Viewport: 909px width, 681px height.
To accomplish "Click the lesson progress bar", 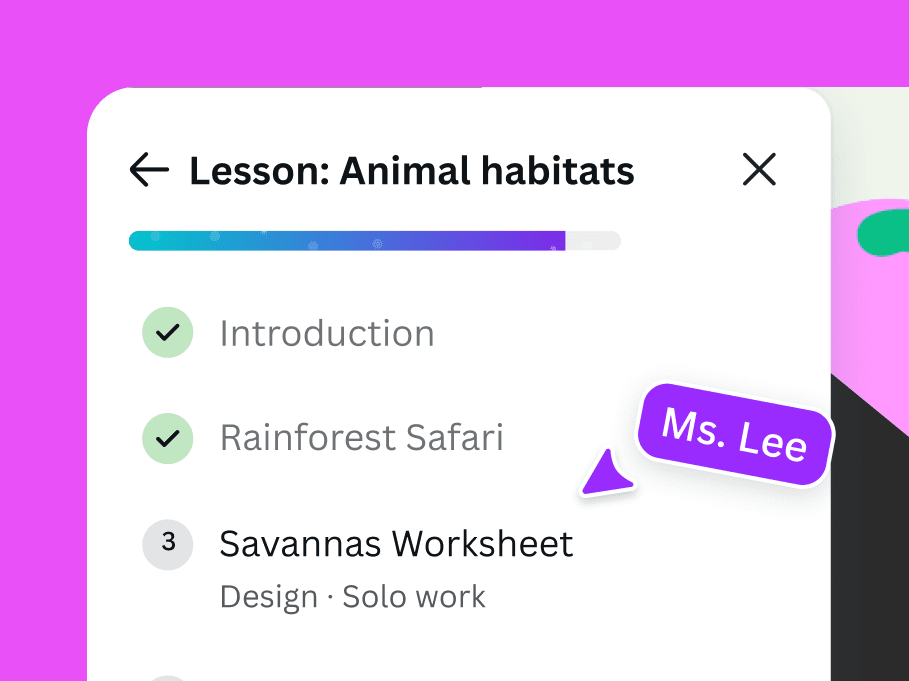I will (374, 240).
